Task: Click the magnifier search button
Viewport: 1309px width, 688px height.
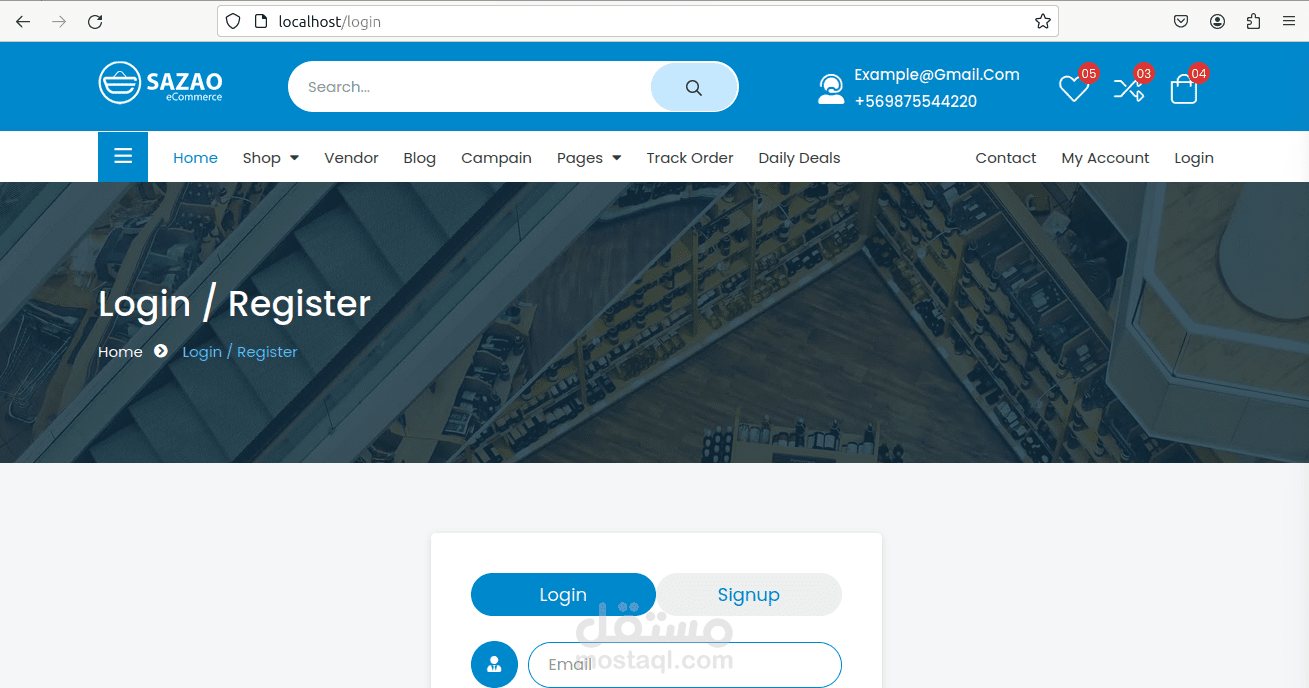Action: point(694,87)
